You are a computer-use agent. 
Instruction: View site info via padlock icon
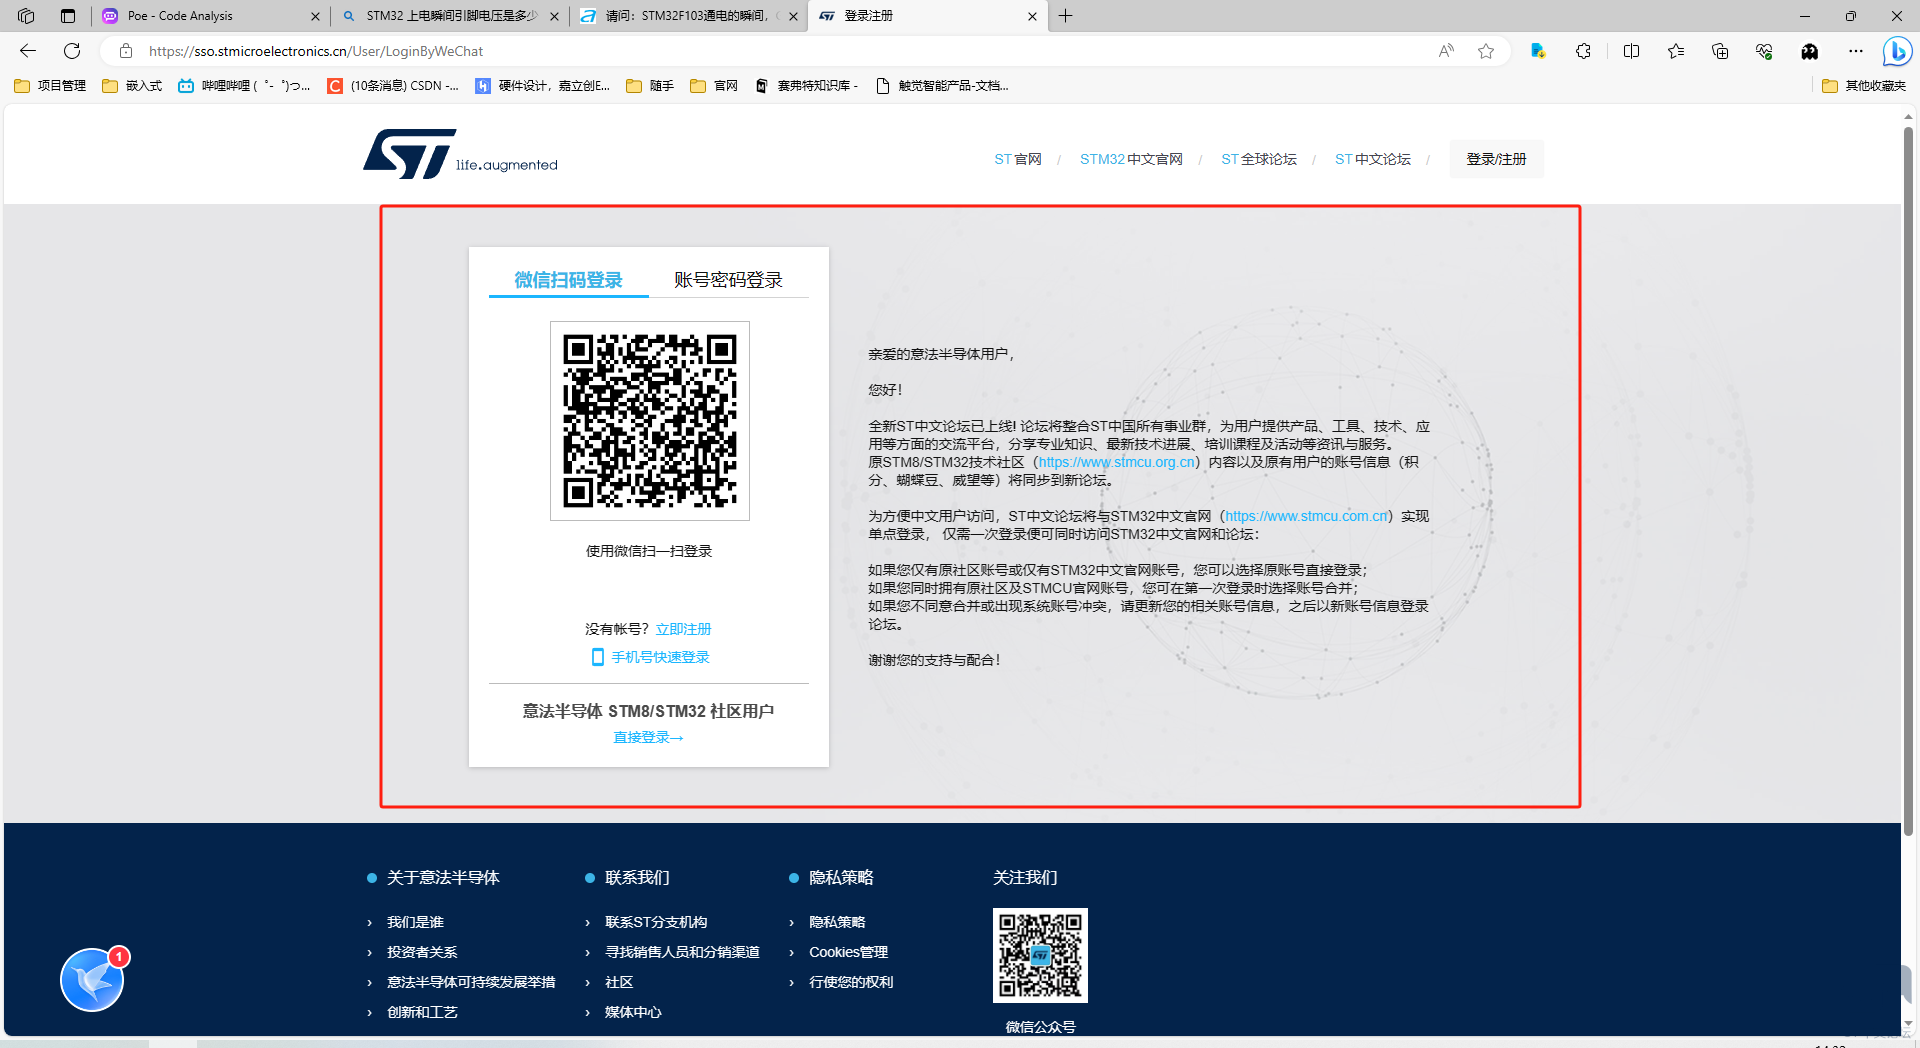click(126, 51)
